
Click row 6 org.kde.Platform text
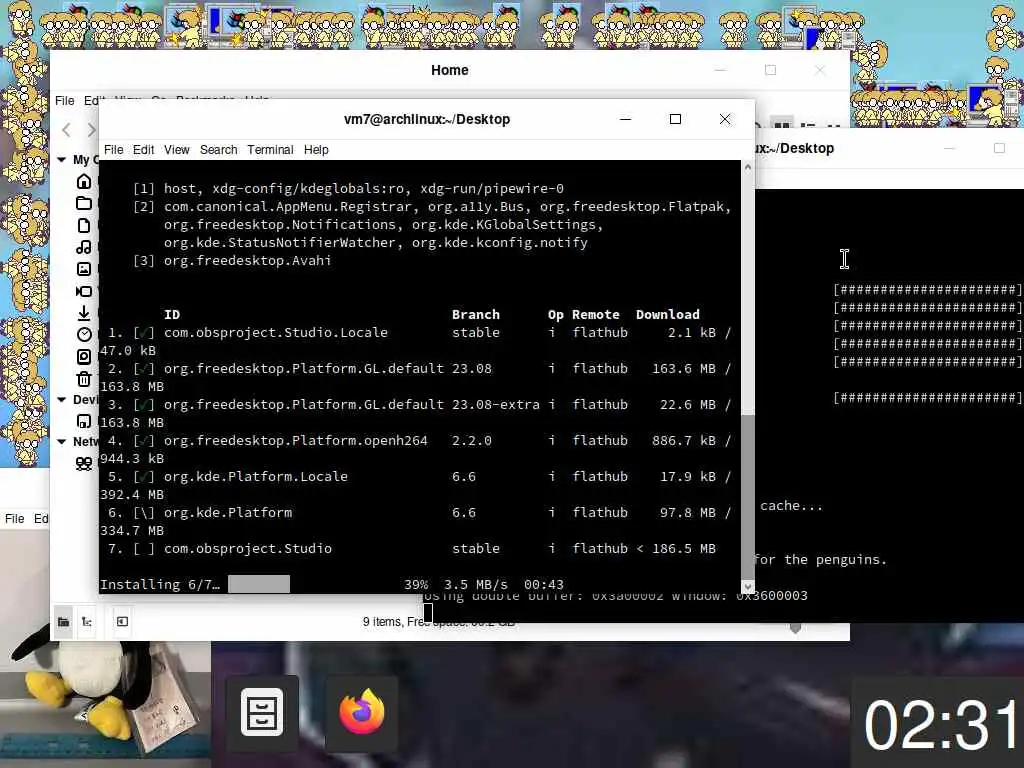[228, 512]
